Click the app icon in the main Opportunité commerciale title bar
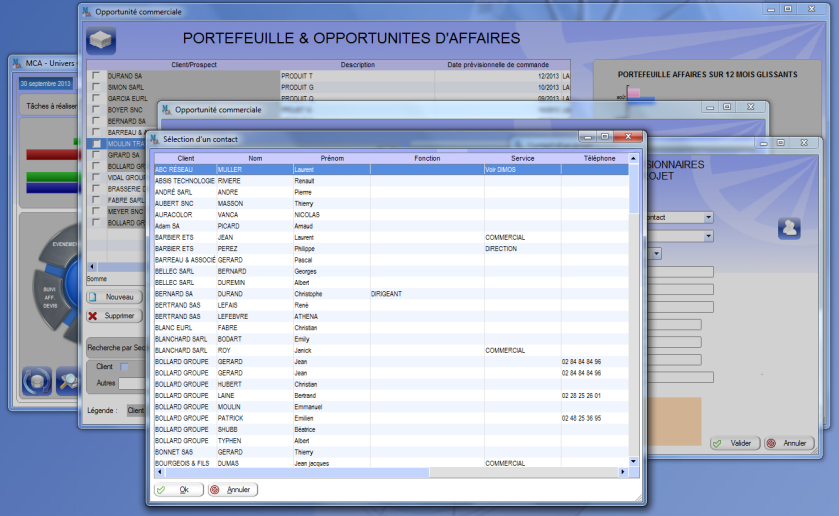The image size is (839, 516). tap(87, 11)
